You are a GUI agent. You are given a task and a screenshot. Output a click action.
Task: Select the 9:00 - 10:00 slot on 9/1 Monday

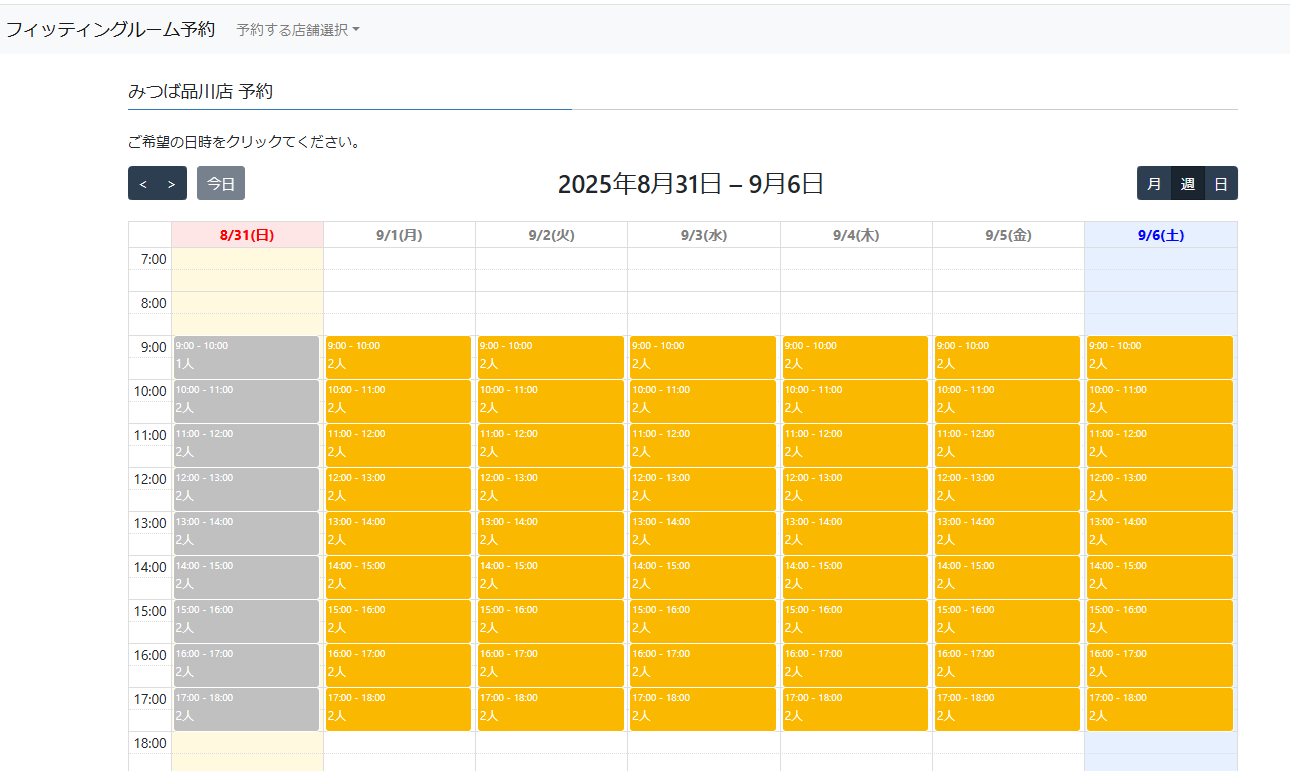(398, 357)
